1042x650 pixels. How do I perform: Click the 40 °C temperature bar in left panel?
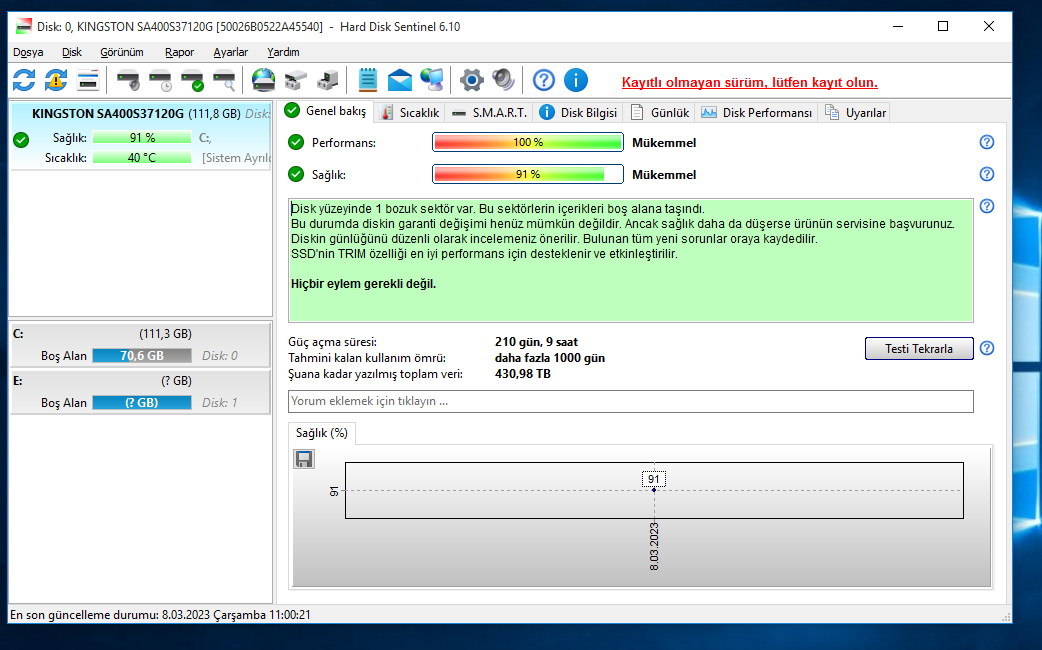142,158
